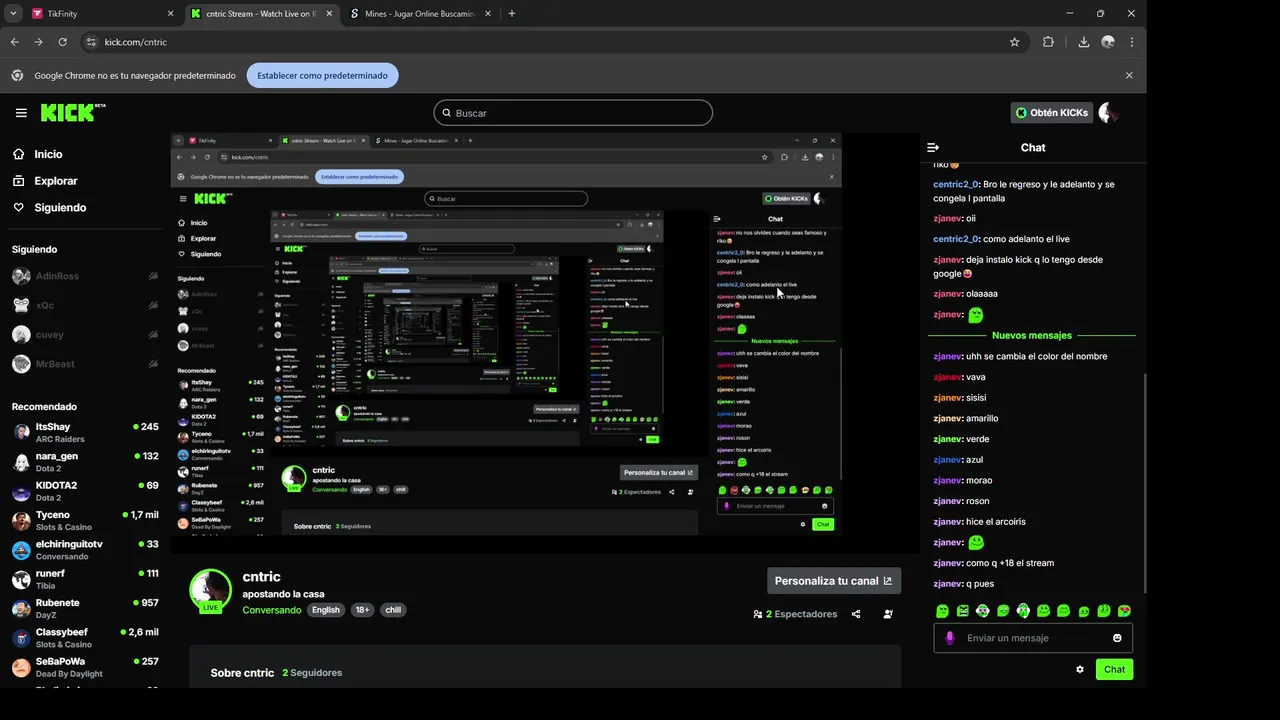
Task: Click the purple microphone icon in chat box
Action: coord(950,638)
